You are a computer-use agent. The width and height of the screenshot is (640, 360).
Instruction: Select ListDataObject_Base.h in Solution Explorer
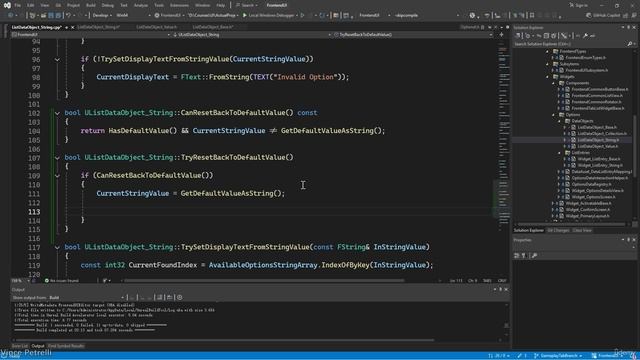597,127
